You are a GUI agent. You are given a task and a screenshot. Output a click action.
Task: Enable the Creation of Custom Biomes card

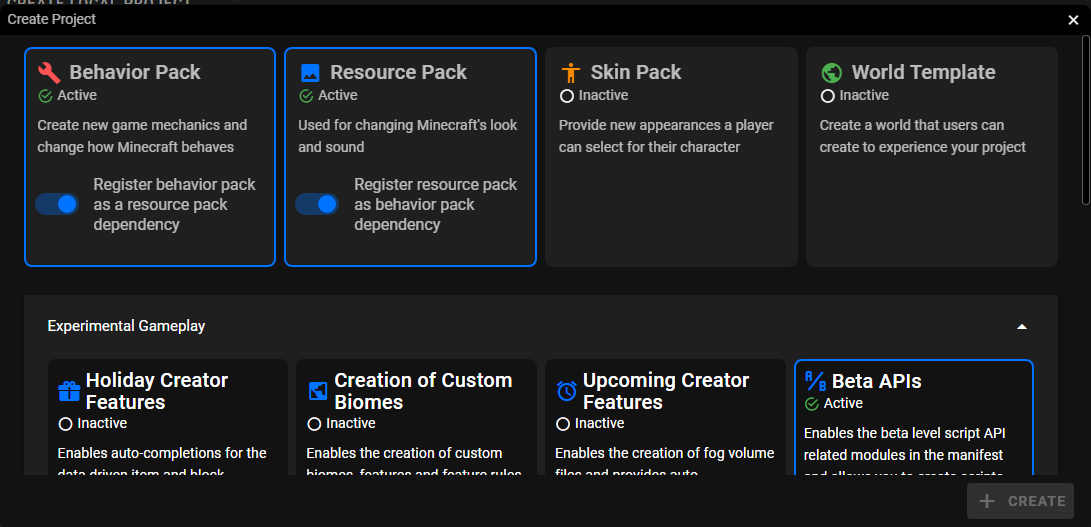416,420
